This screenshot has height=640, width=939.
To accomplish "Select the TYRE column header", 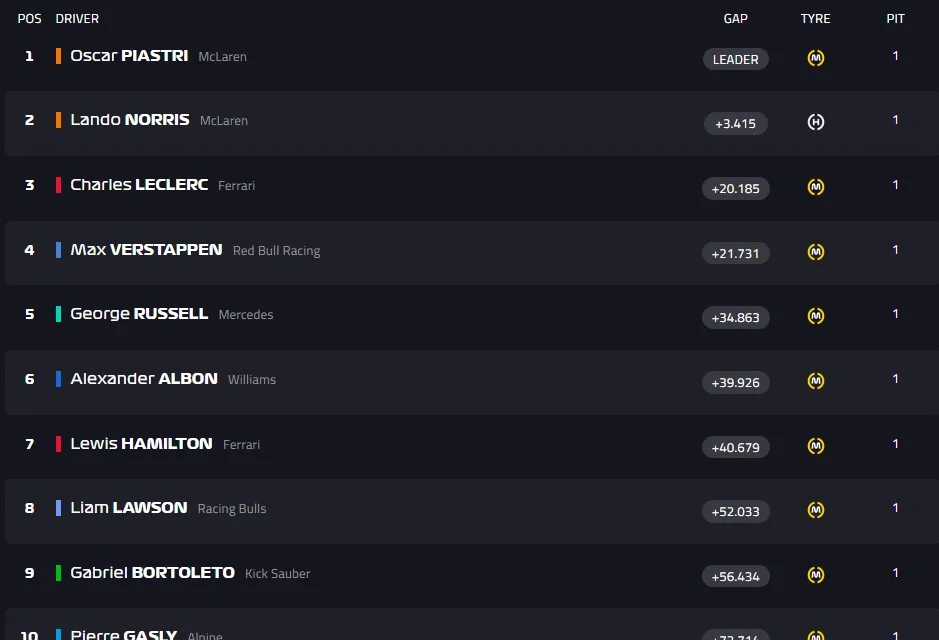I will pyautogui.click(x=816, y=18).
